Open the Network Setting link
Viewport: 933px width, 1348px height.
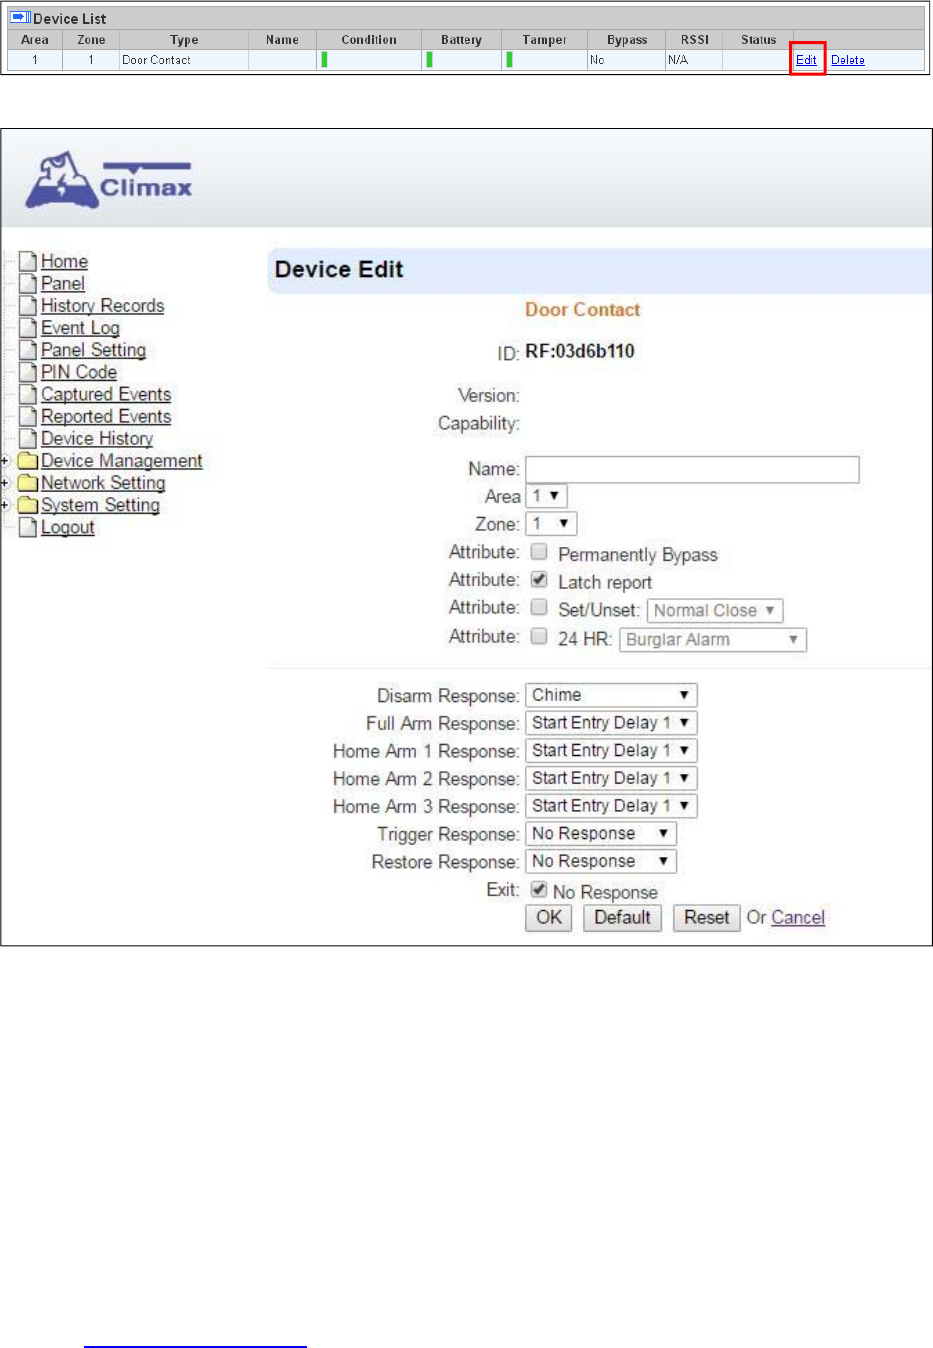pyautogui.click(x=103, y=483)
